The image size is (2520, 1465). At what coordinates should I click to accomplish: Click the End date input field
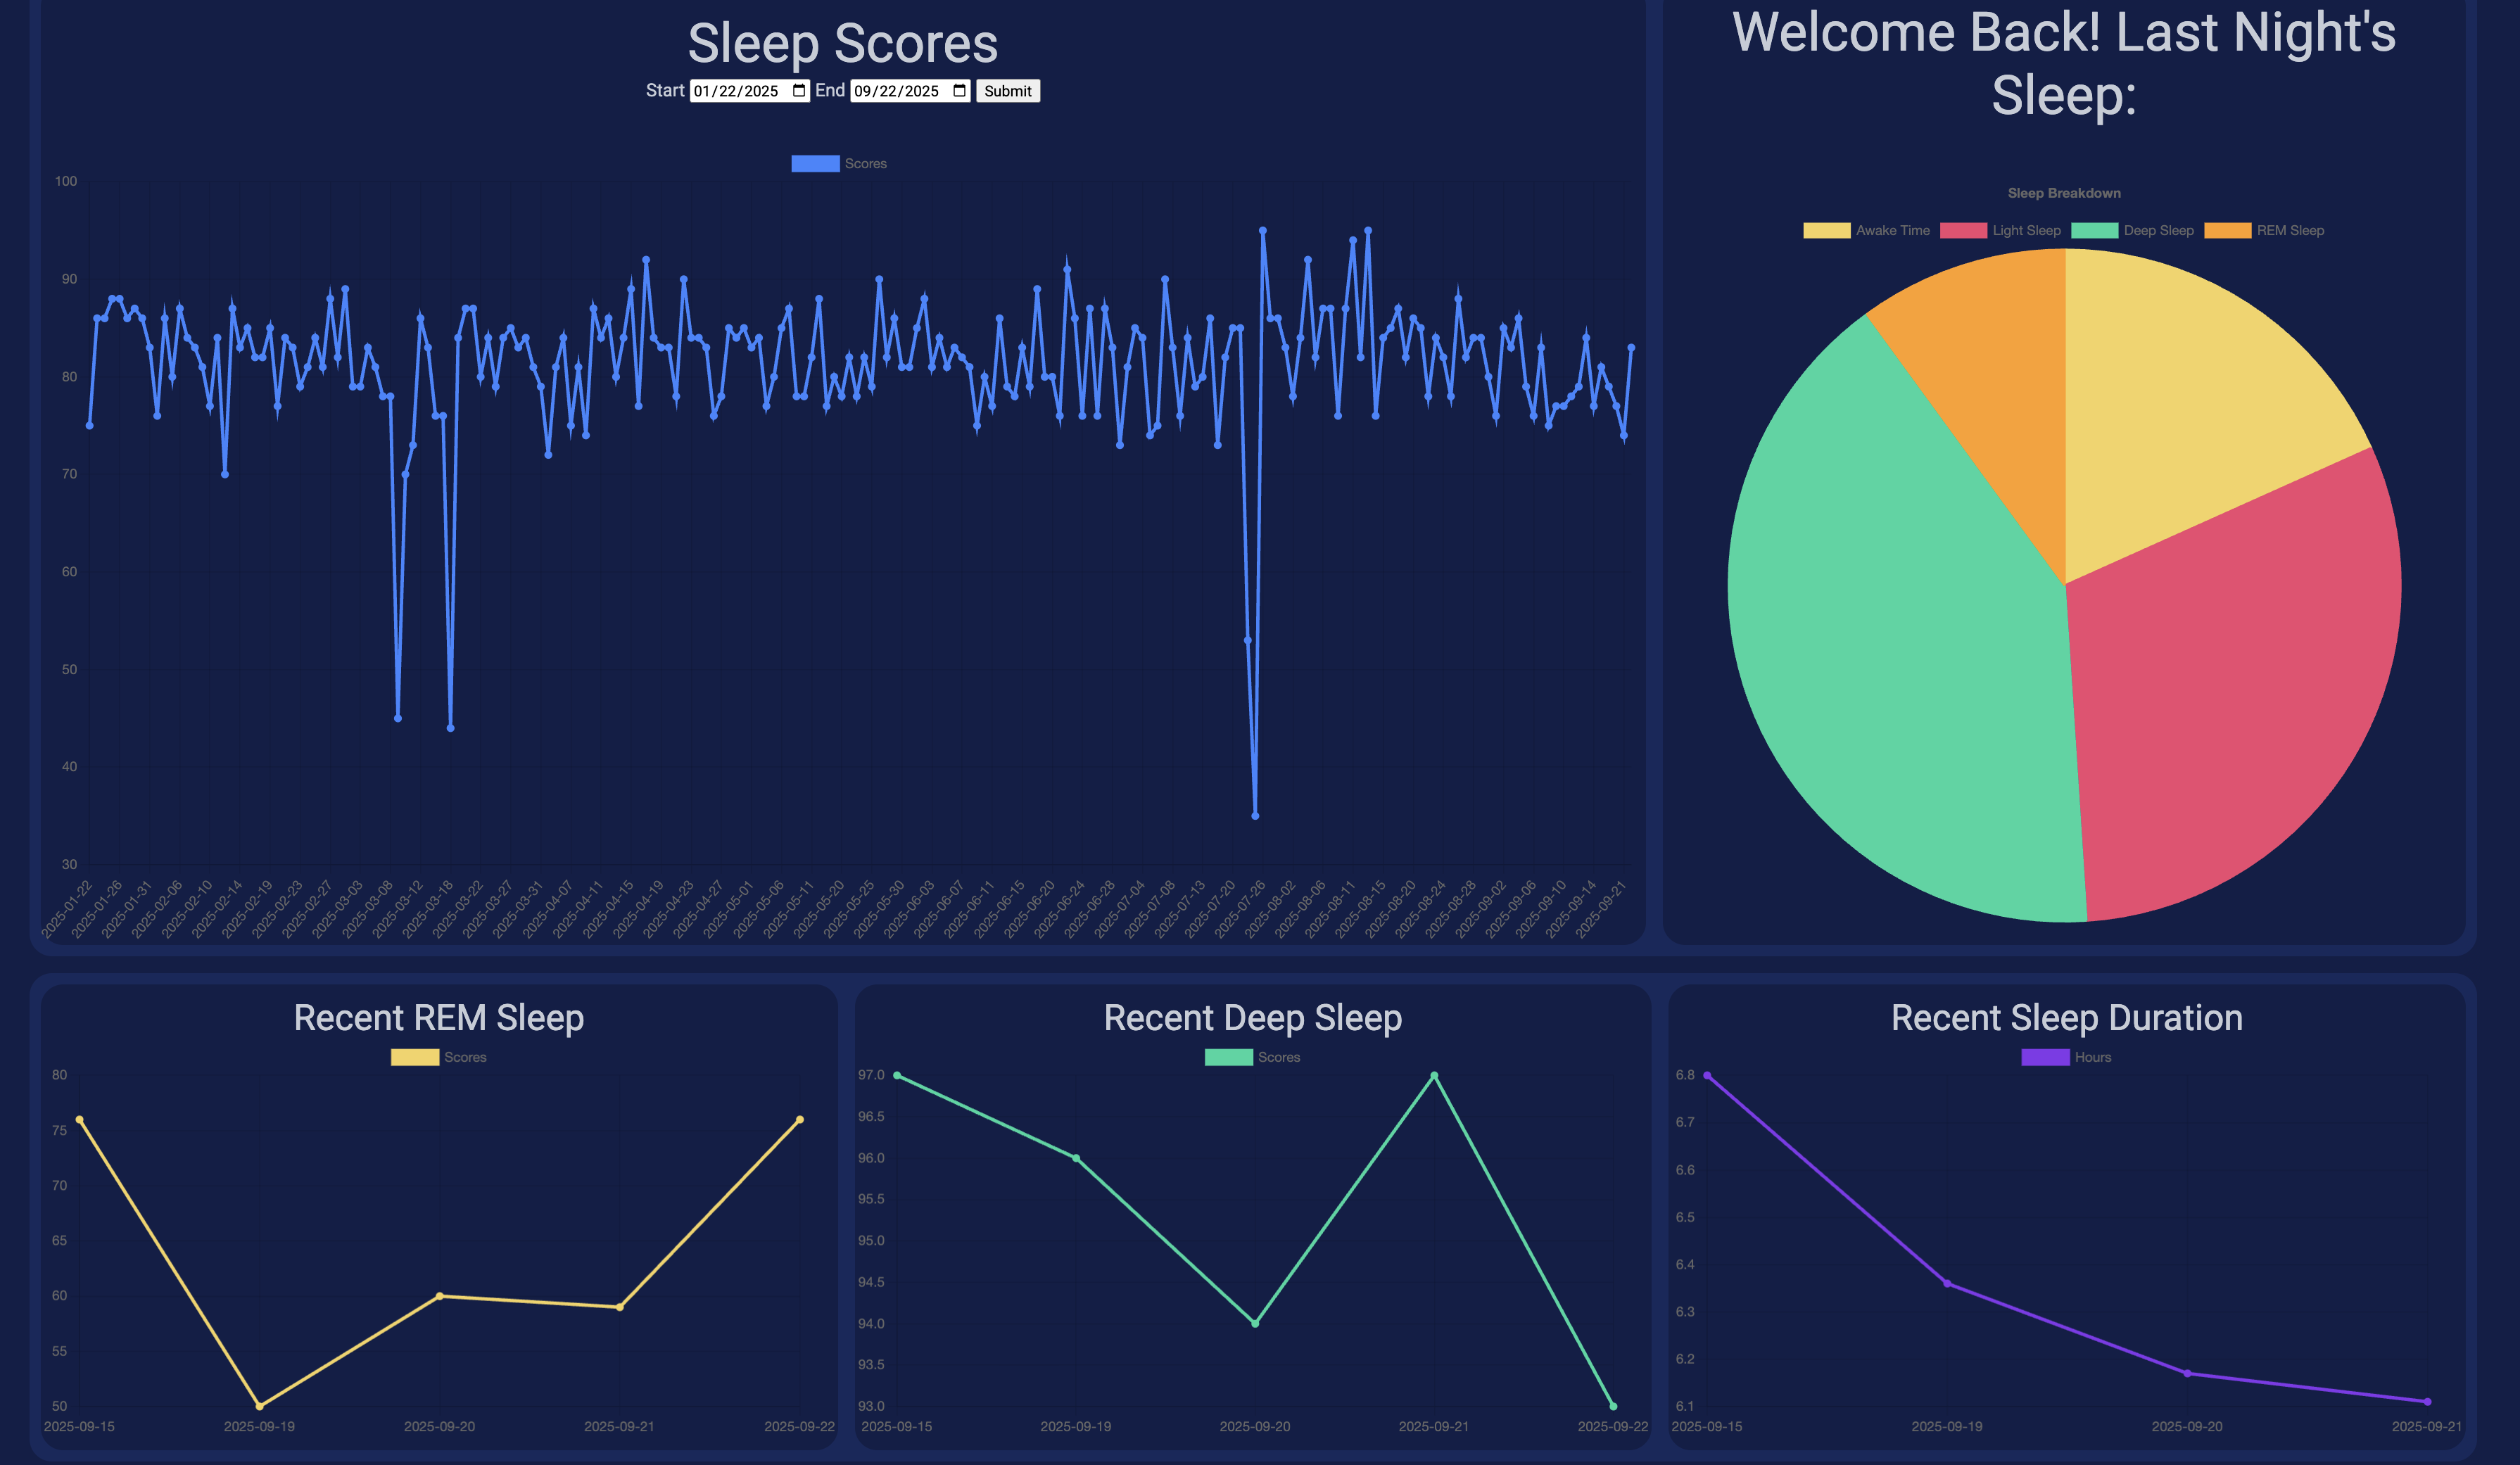897,91
